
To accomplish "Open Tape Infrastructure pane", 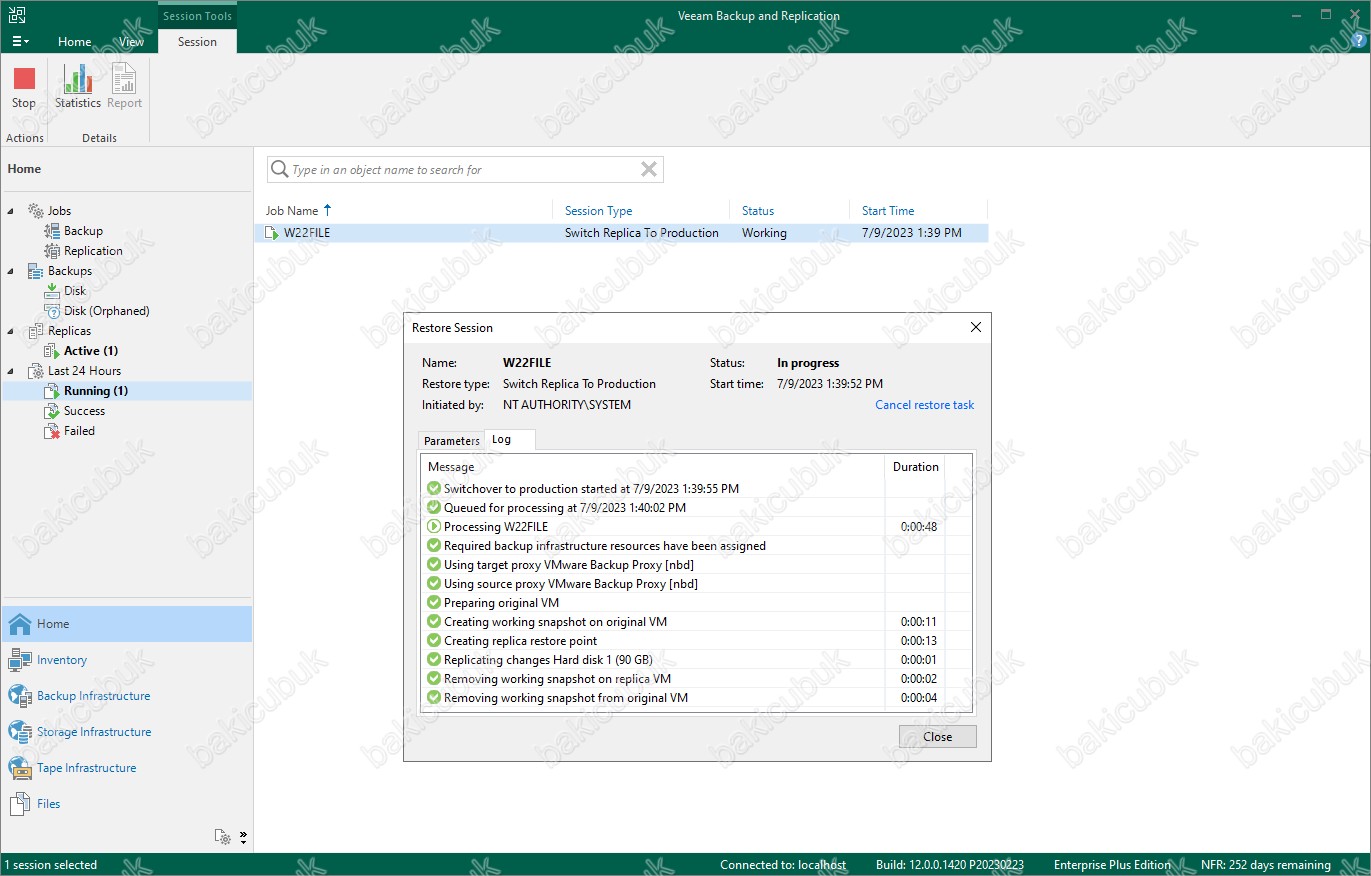I will tap(127, 768).
